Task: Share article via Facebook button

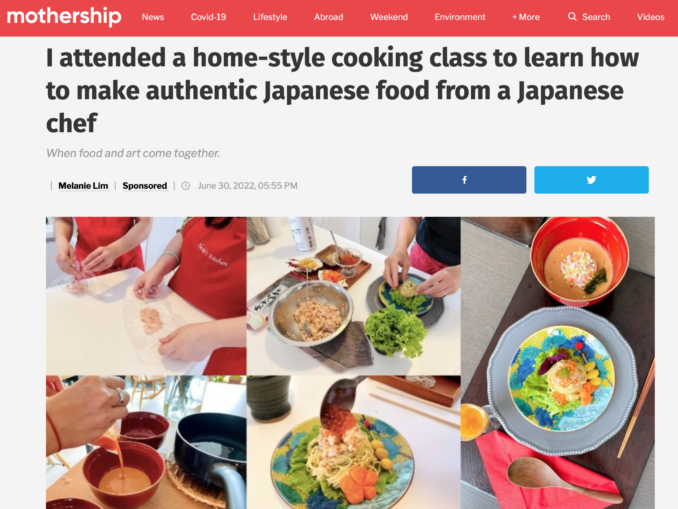Action: 469,180
